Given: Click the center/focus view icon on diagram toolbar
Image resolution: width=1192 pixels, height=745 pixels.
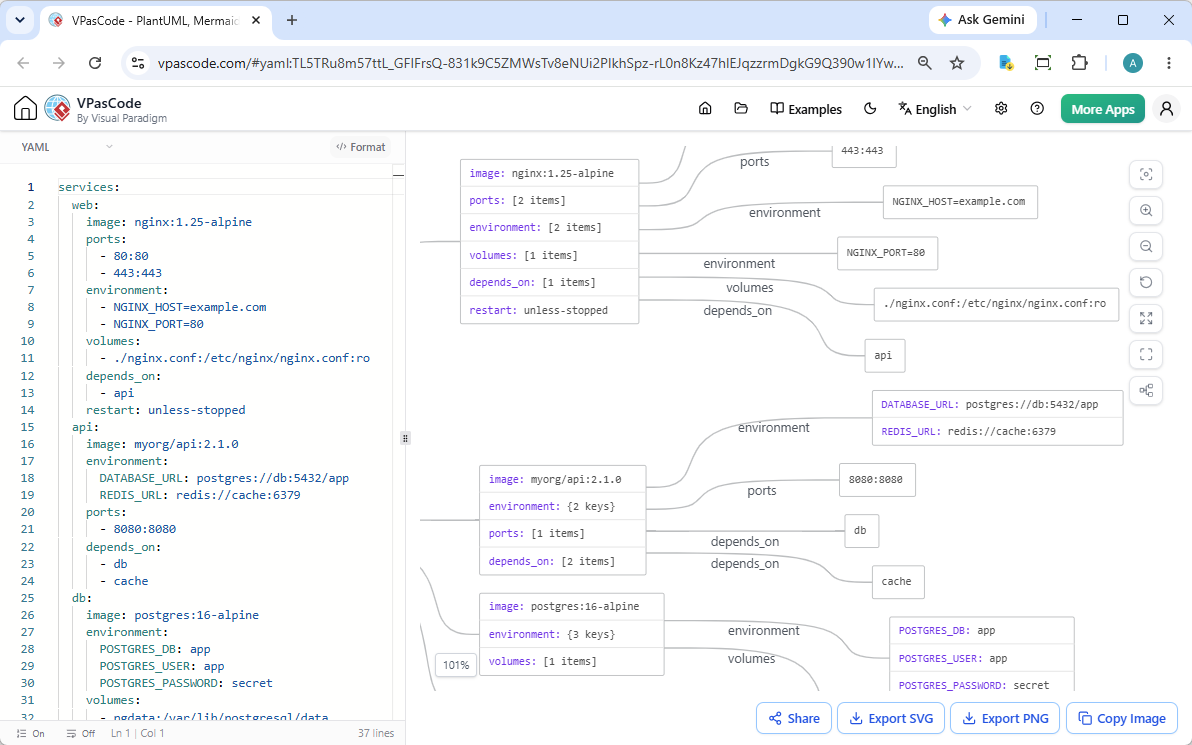Looking at the screenshot, I should pyautogui.click(x=1146, y=175).
